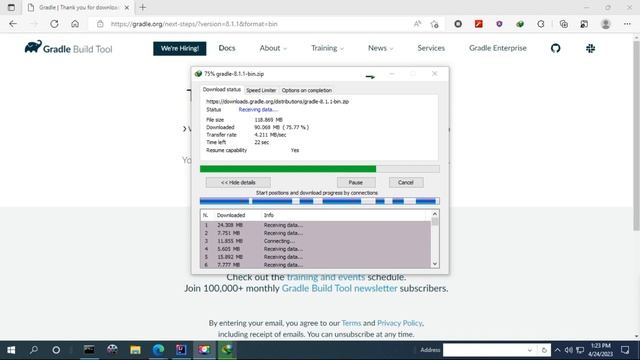Viewport: 640px width, 360px height.
Task: Open Cortana circle on taskbar
Action: pos(56,350)
